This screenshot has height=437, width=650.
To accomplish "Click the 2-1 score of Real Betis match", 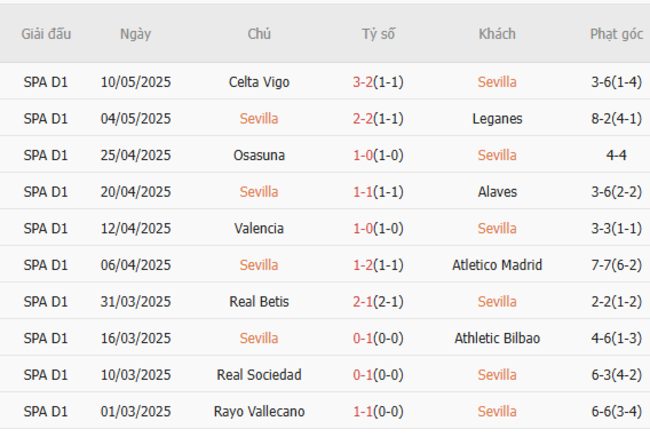I will [363, 302].
